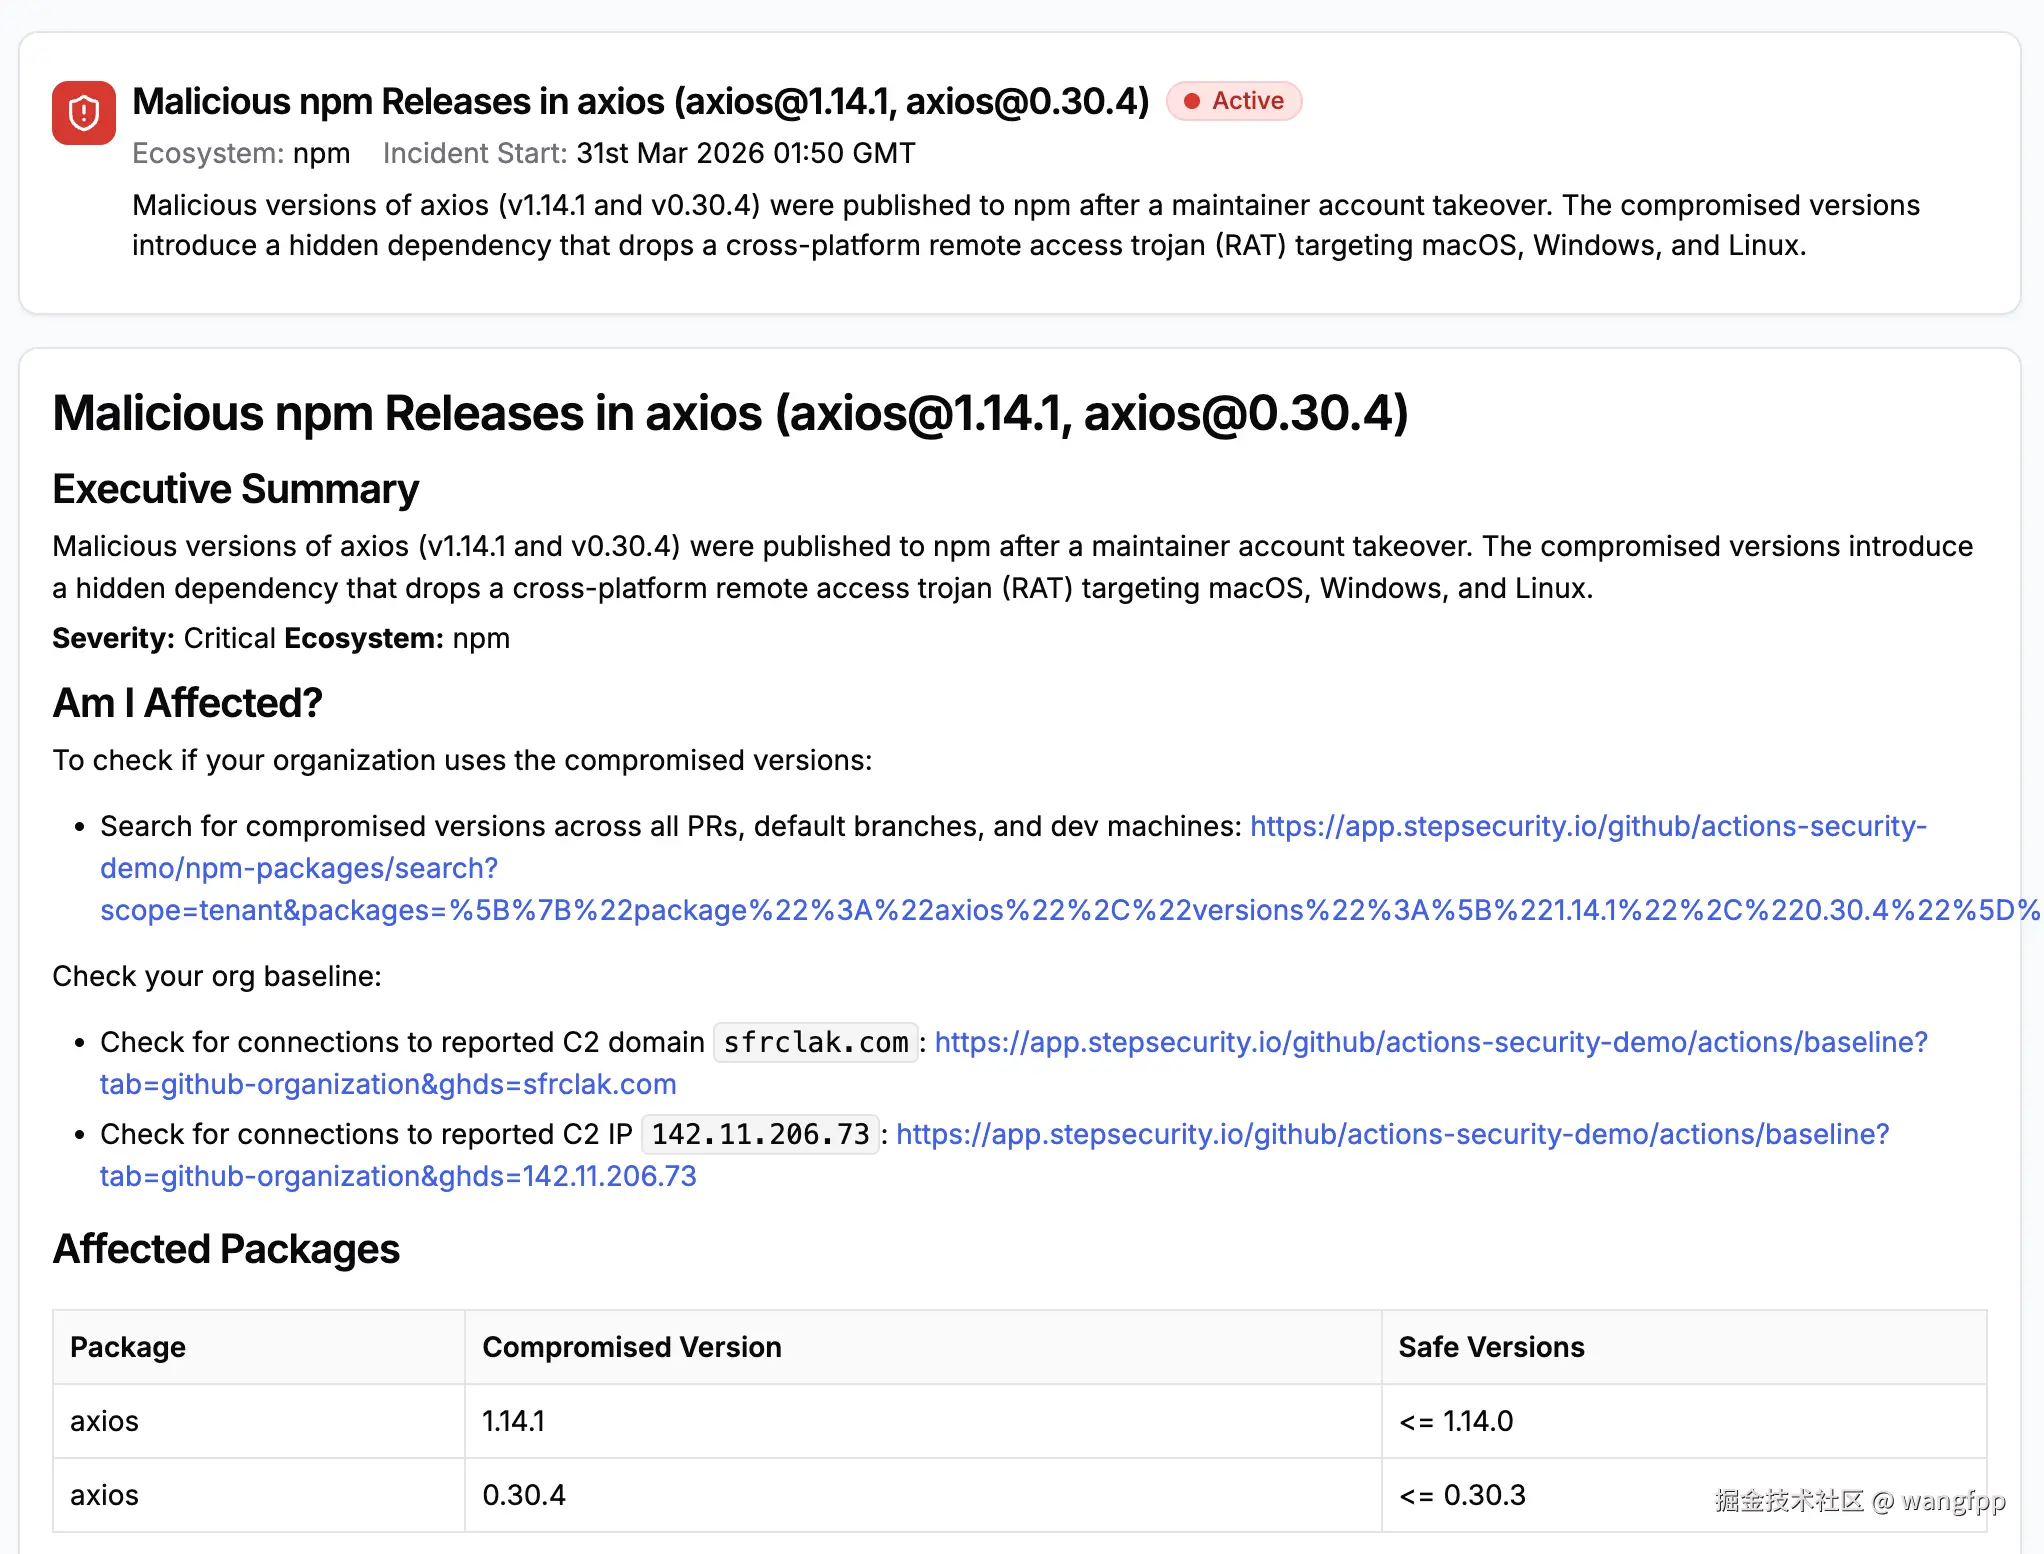Click the incident title in top card
Image resolution: width=2044 pixels, height=1554 pixels.
coord(640,101)
